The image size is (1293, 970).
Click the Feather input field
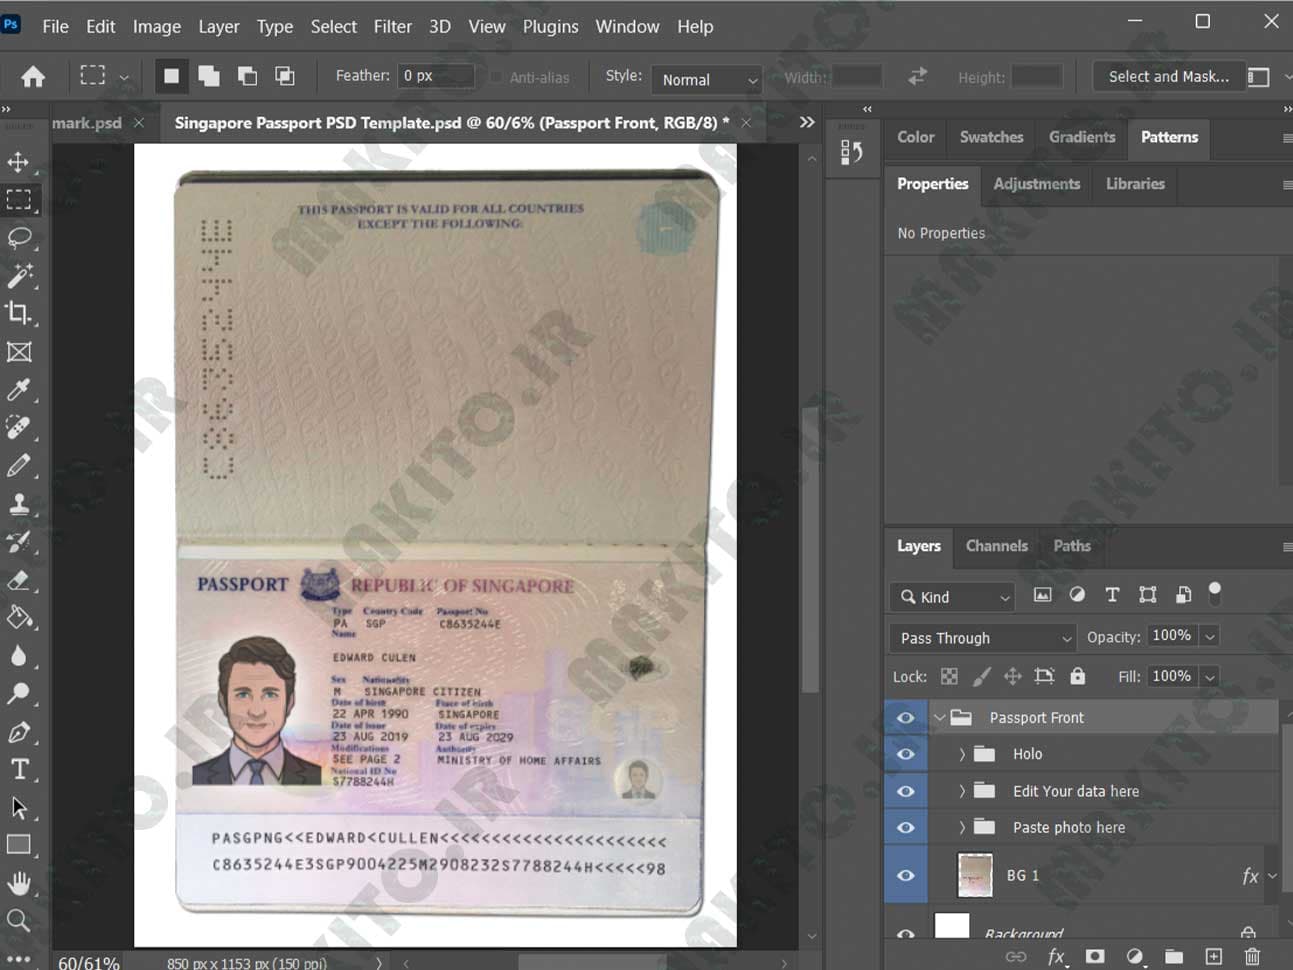[x=436, y=76]
